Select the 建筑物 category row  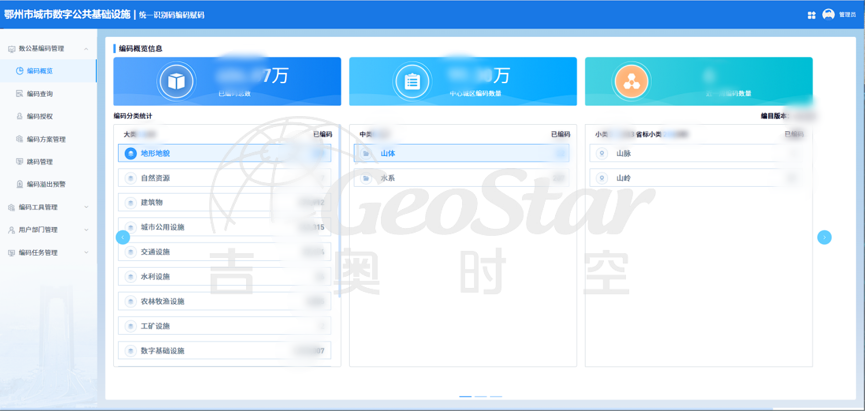224,203
